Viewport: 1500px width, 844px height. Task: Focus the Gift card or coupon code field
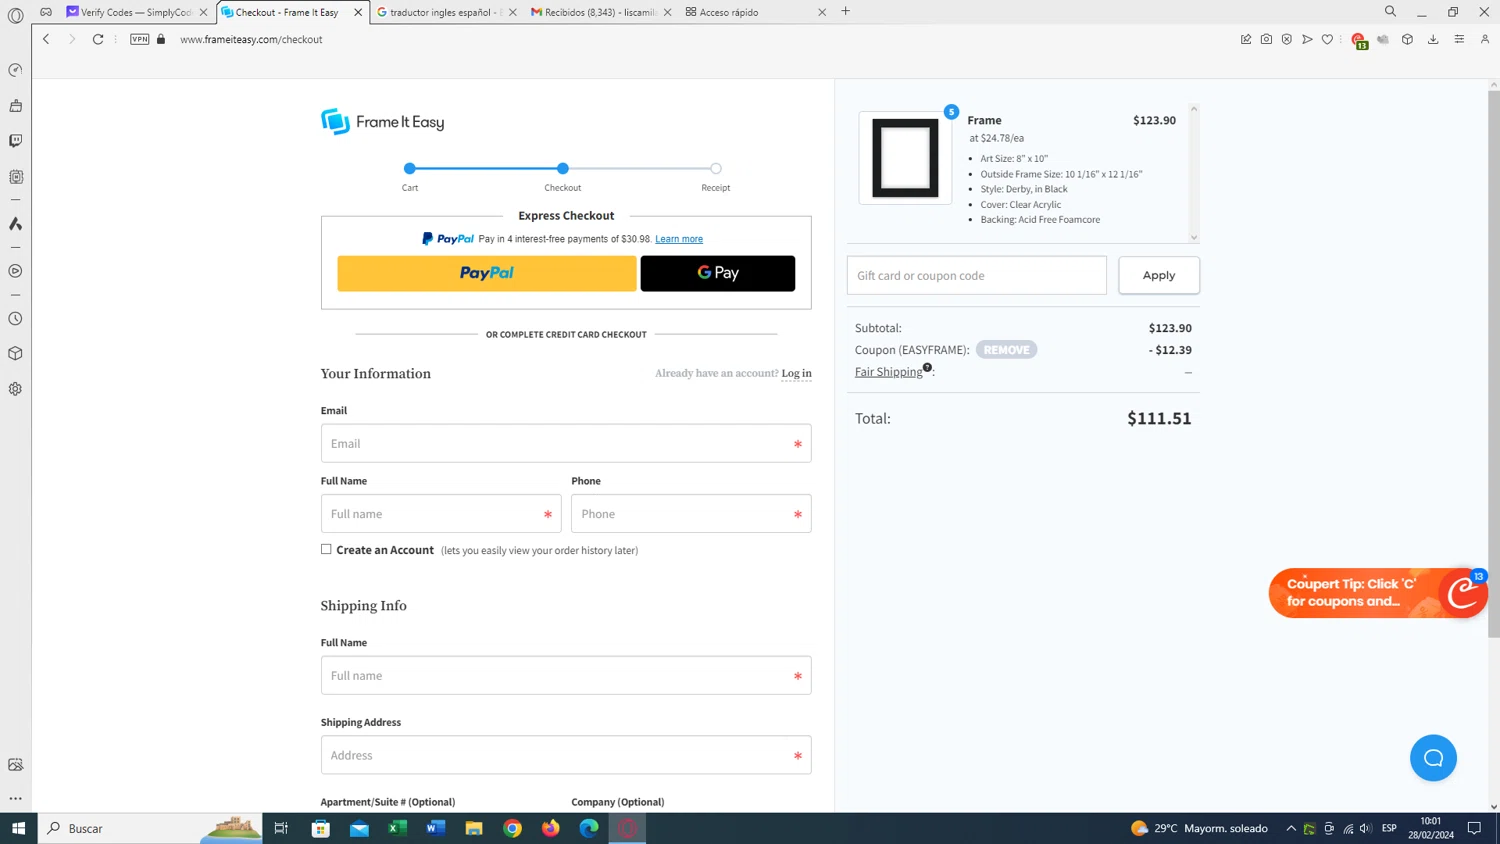tap(977, 275)
